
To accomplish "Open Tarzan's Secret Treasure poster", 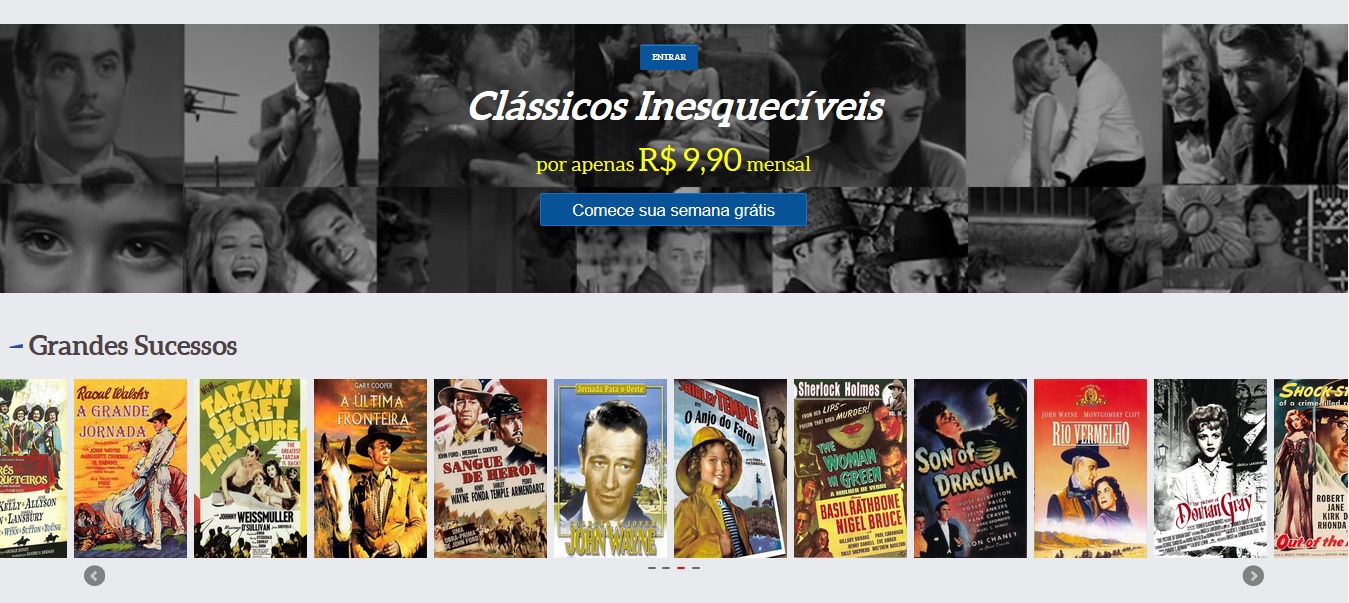I will click(x=250, y=468).
